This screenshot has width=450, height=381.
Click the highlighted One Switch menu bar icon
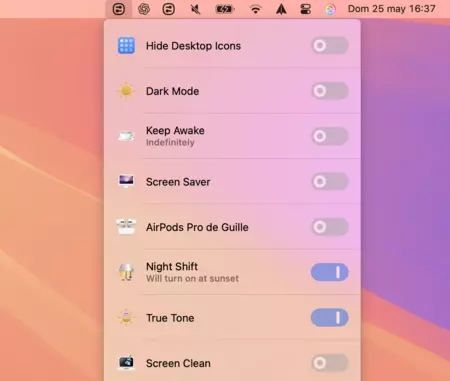click(119, 9)
